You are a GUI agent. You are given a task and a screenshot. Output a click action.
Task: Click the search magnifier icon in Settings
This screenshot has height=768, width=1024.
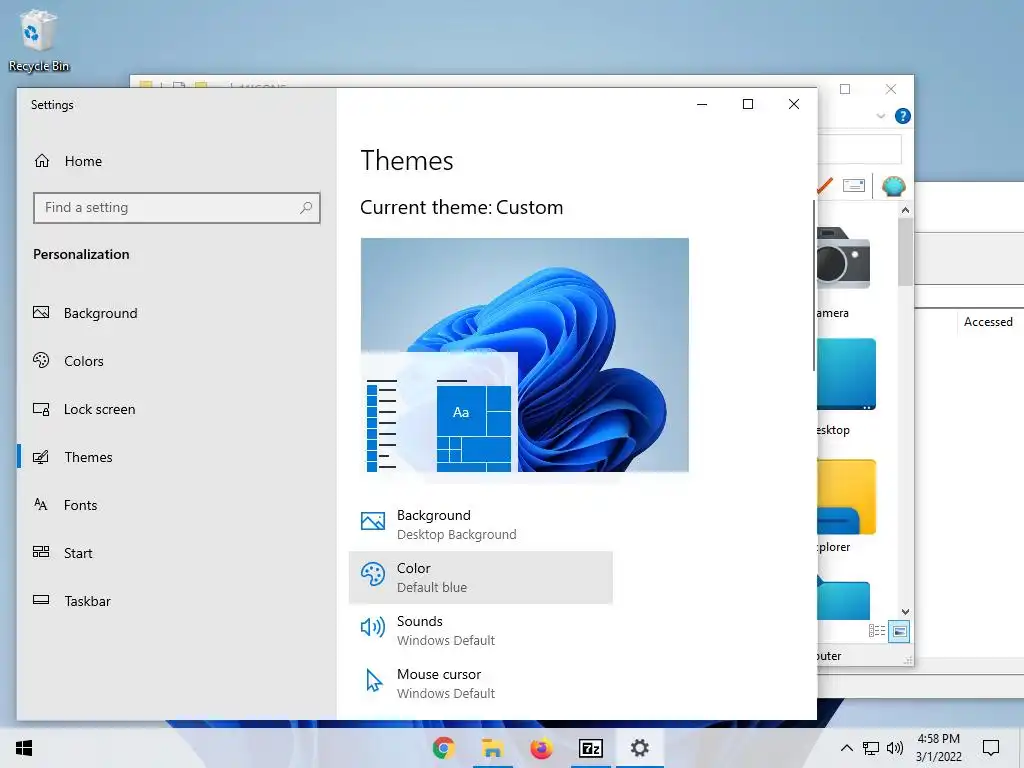point(306,208)
